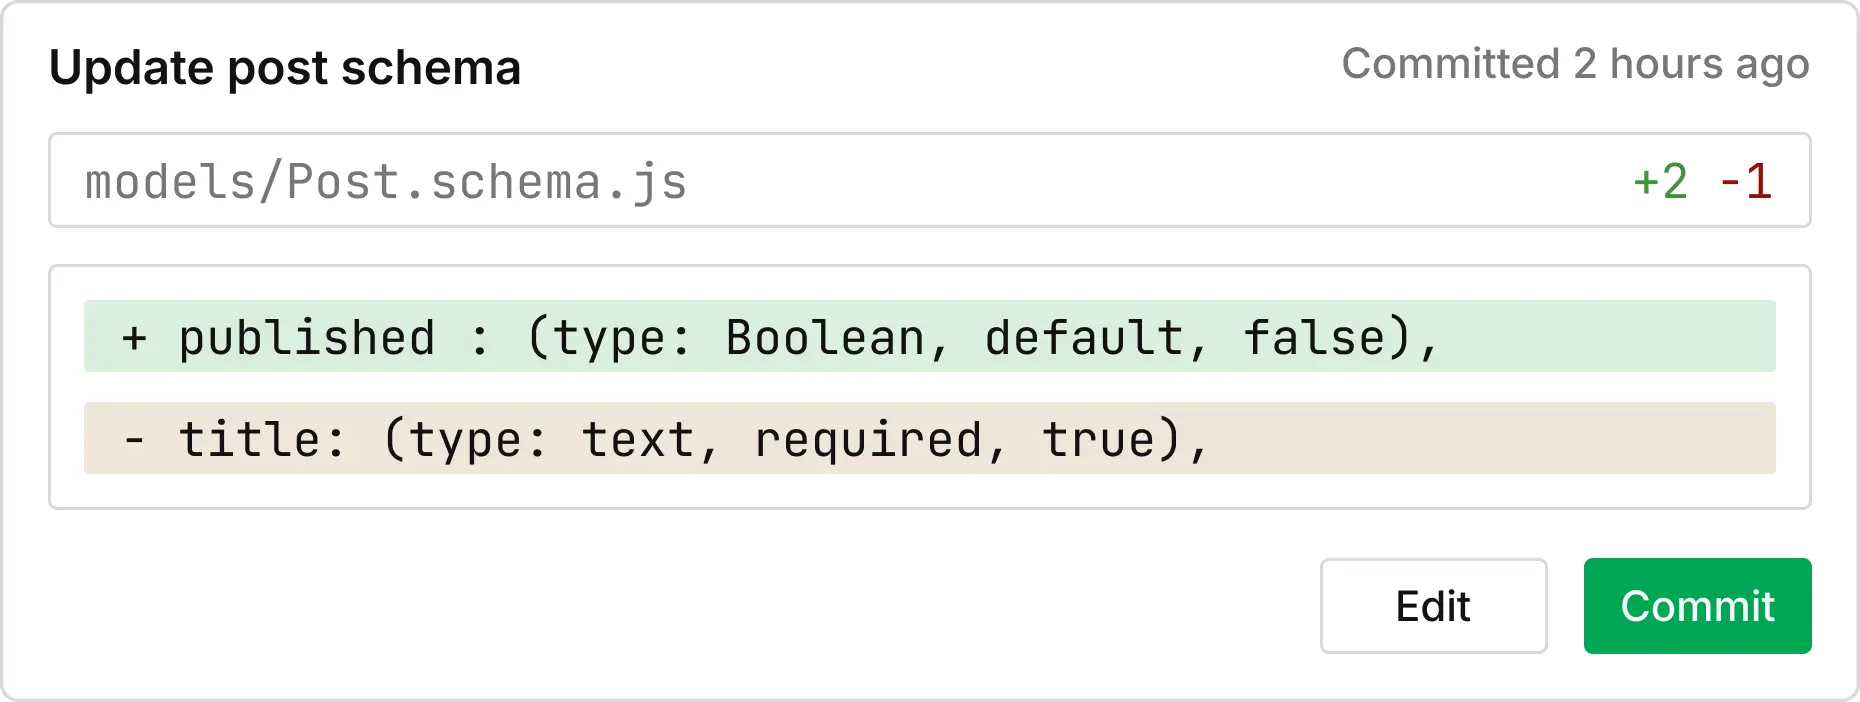Click the Committed 2 hours ago timestamp

[1575, 64]
